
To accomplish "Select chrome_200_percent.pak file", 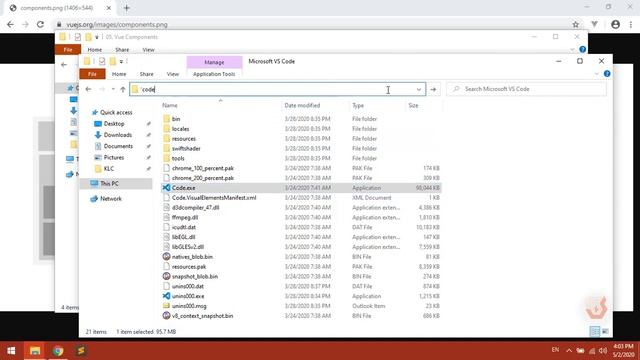I will pyautogui.click(x=202, y=178).
